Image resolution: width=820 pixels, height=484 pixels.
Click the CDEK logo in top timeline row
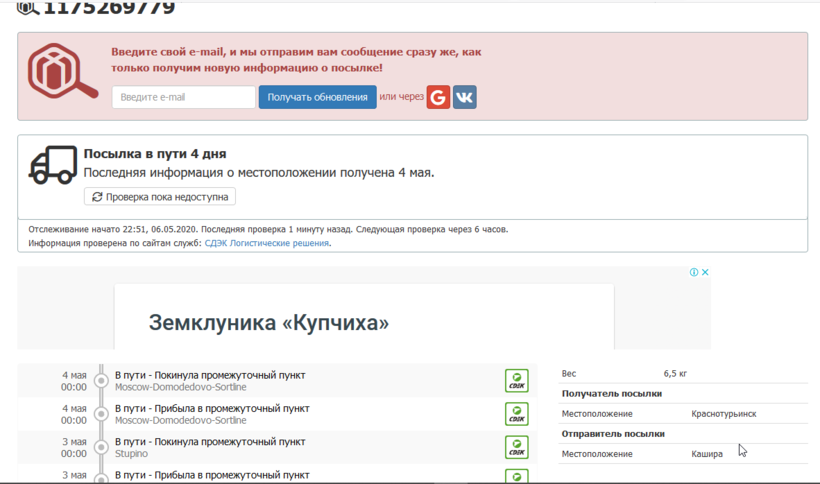pos(516,381)
